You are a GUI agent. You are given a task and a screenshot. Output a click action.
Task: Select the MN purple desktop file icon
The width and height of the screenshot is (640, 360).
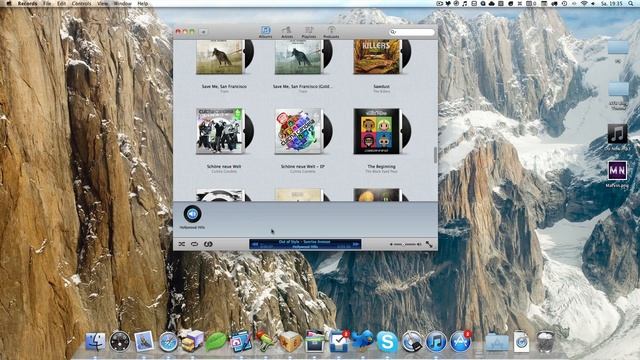tap(617, 171)
